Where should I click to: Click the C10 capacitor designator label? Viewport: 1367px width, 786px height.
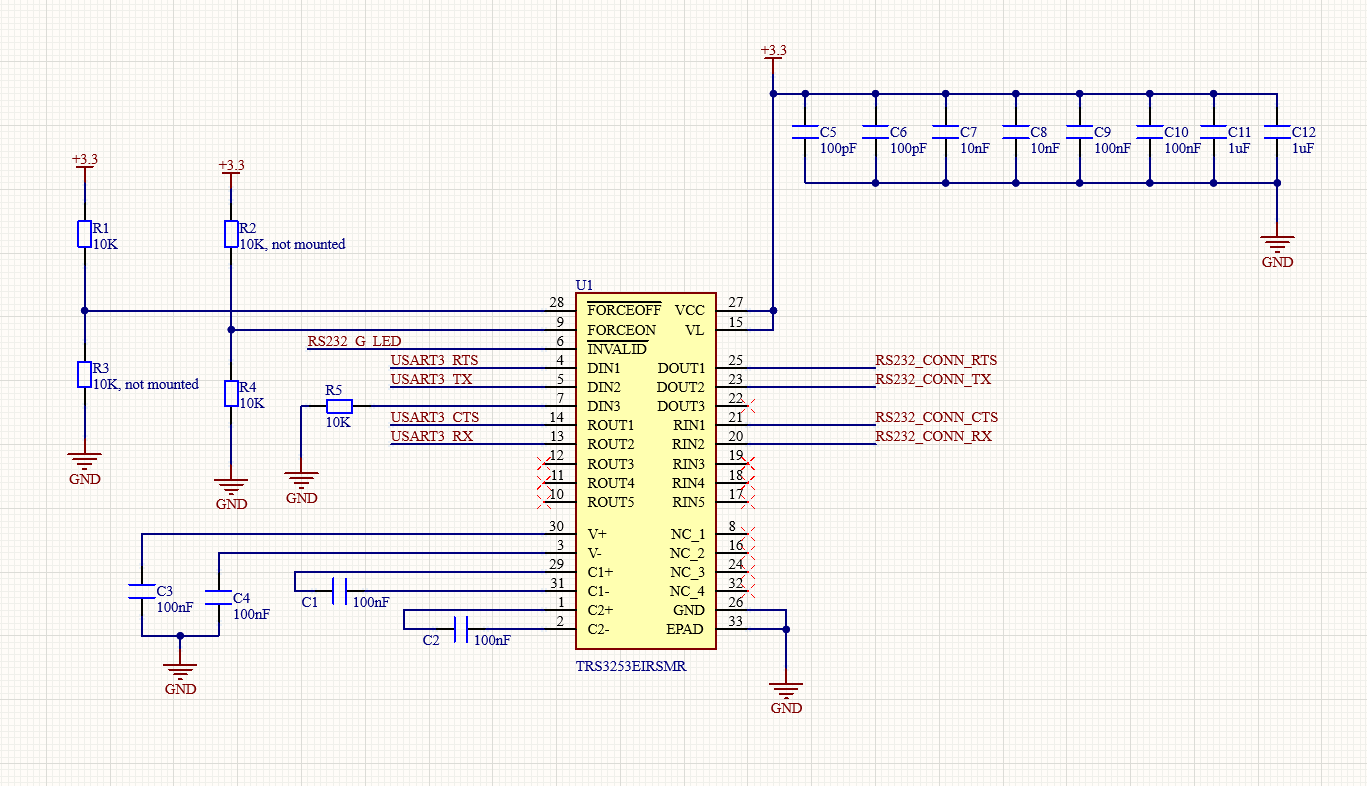[x=1176, y=132]
